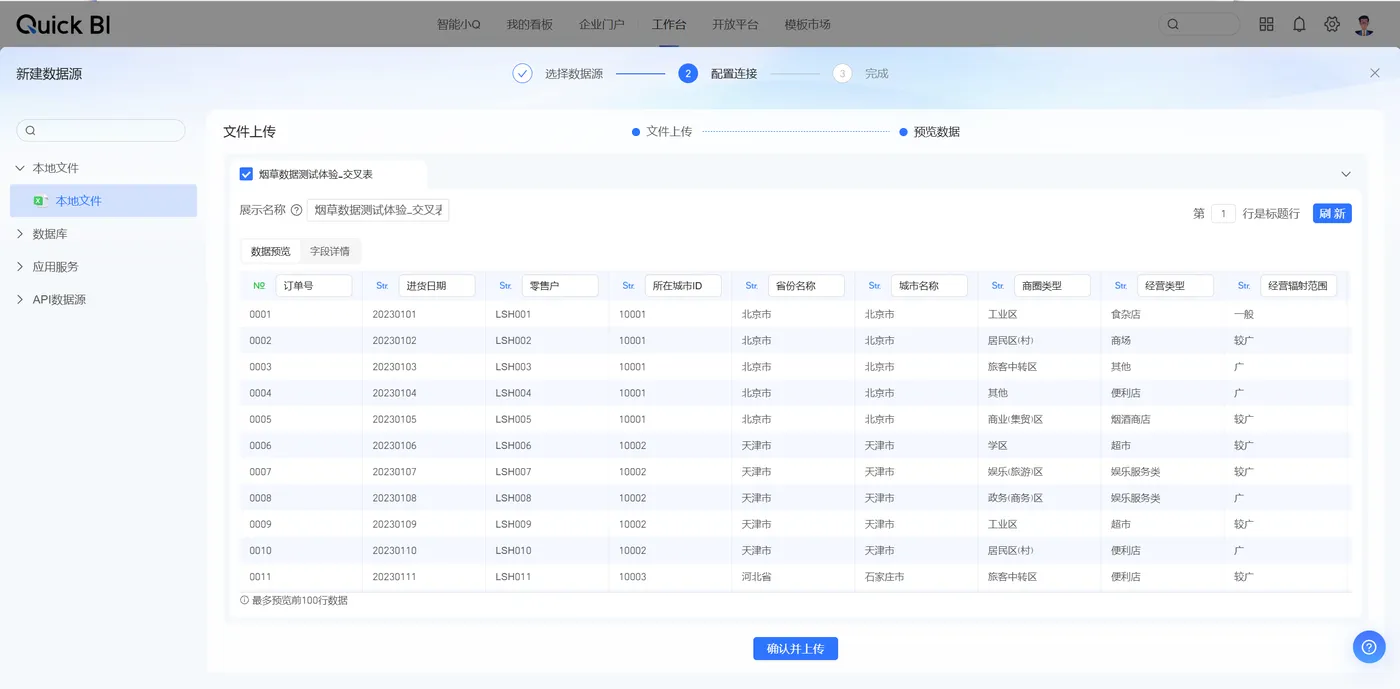Select the 本地文件 item in sidebar

click(103, 201)
